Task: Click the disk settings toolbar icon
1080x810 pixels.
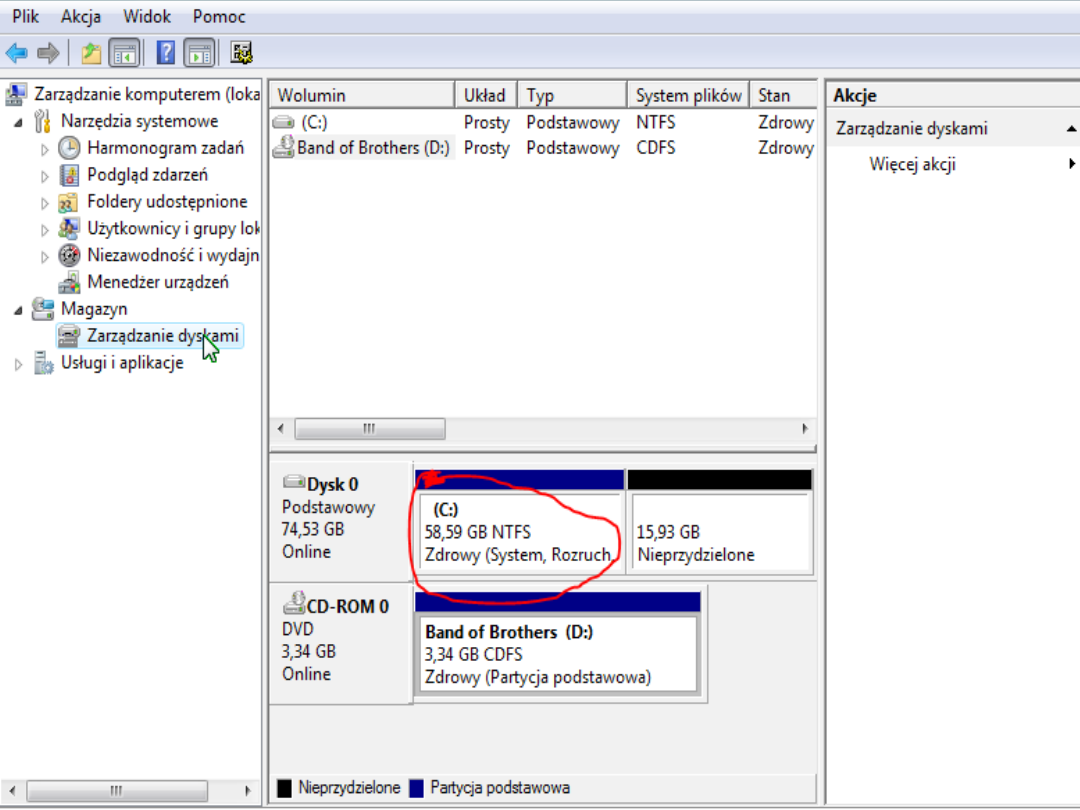Action: [x=241, y=52]
